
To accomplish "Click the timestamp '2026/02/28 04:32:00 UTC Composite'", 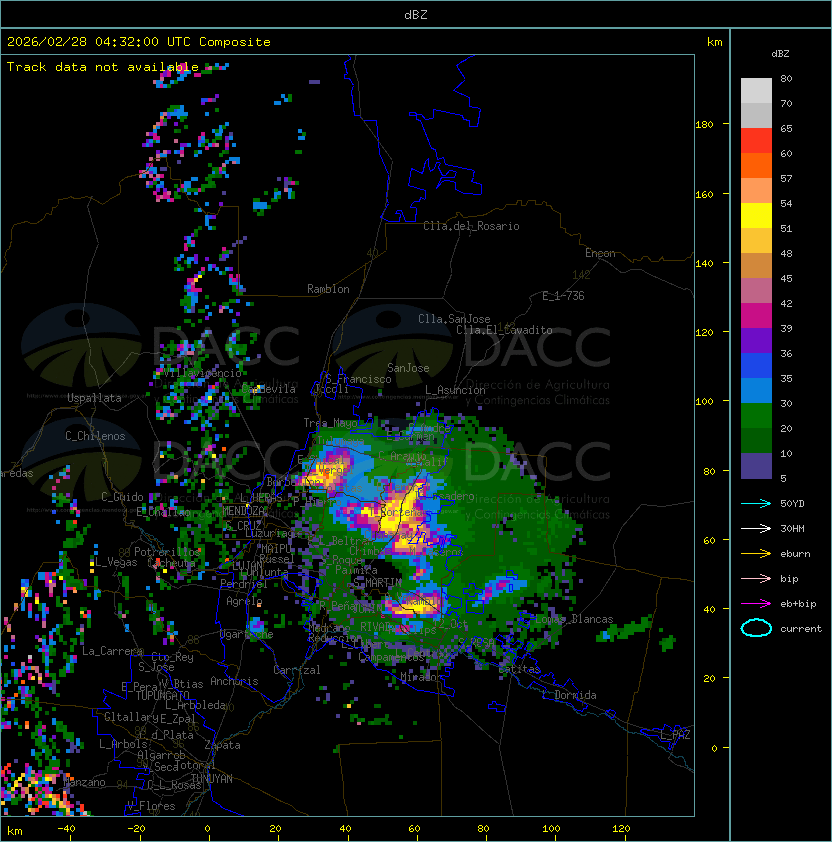I will (x=139, y=42).
